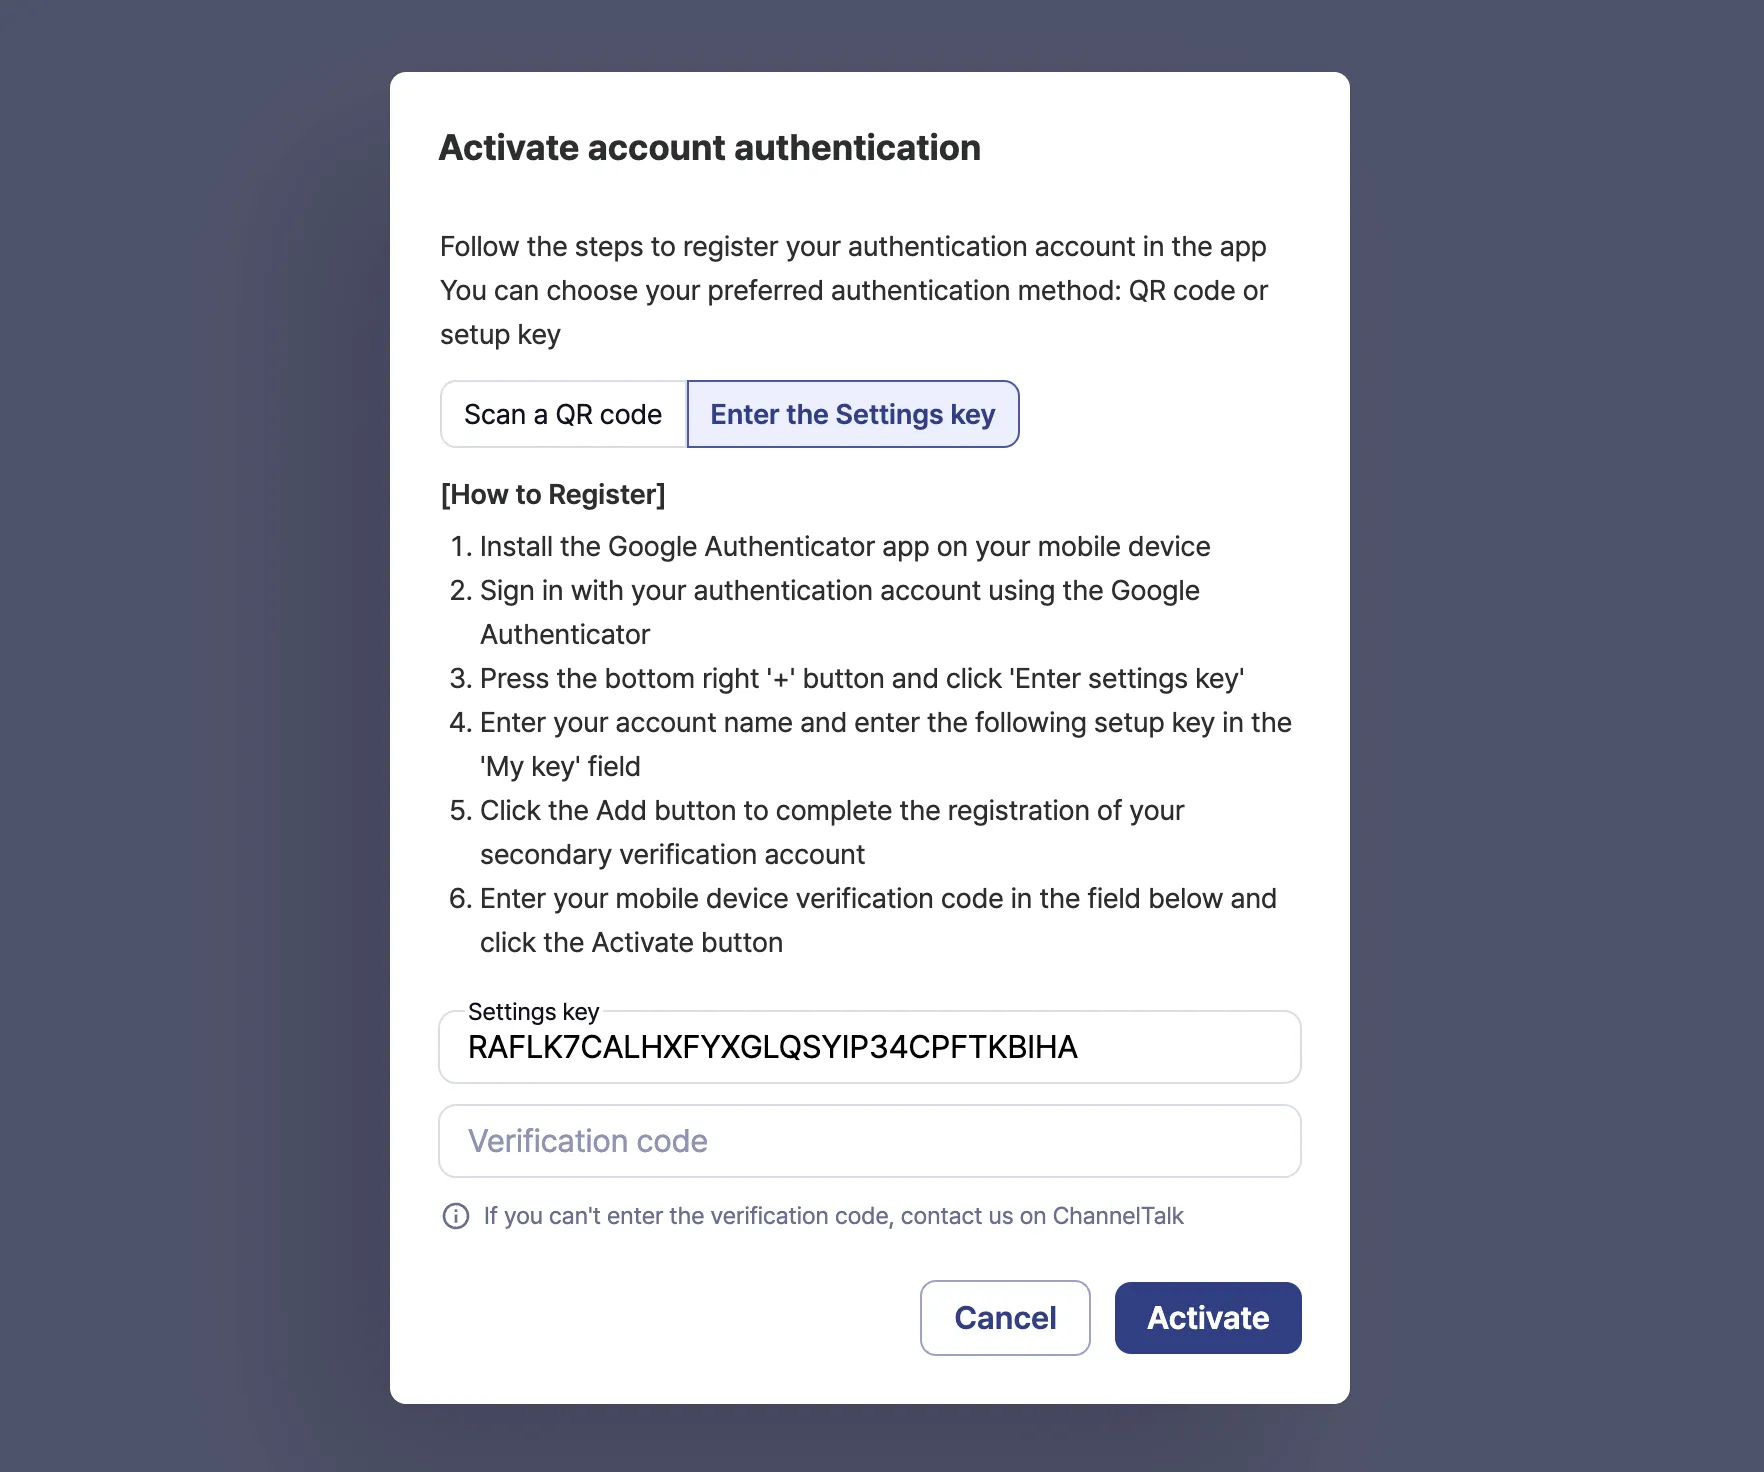Click step 5 about the Add button
The image size is (1764, 1472).
point(831,811)
